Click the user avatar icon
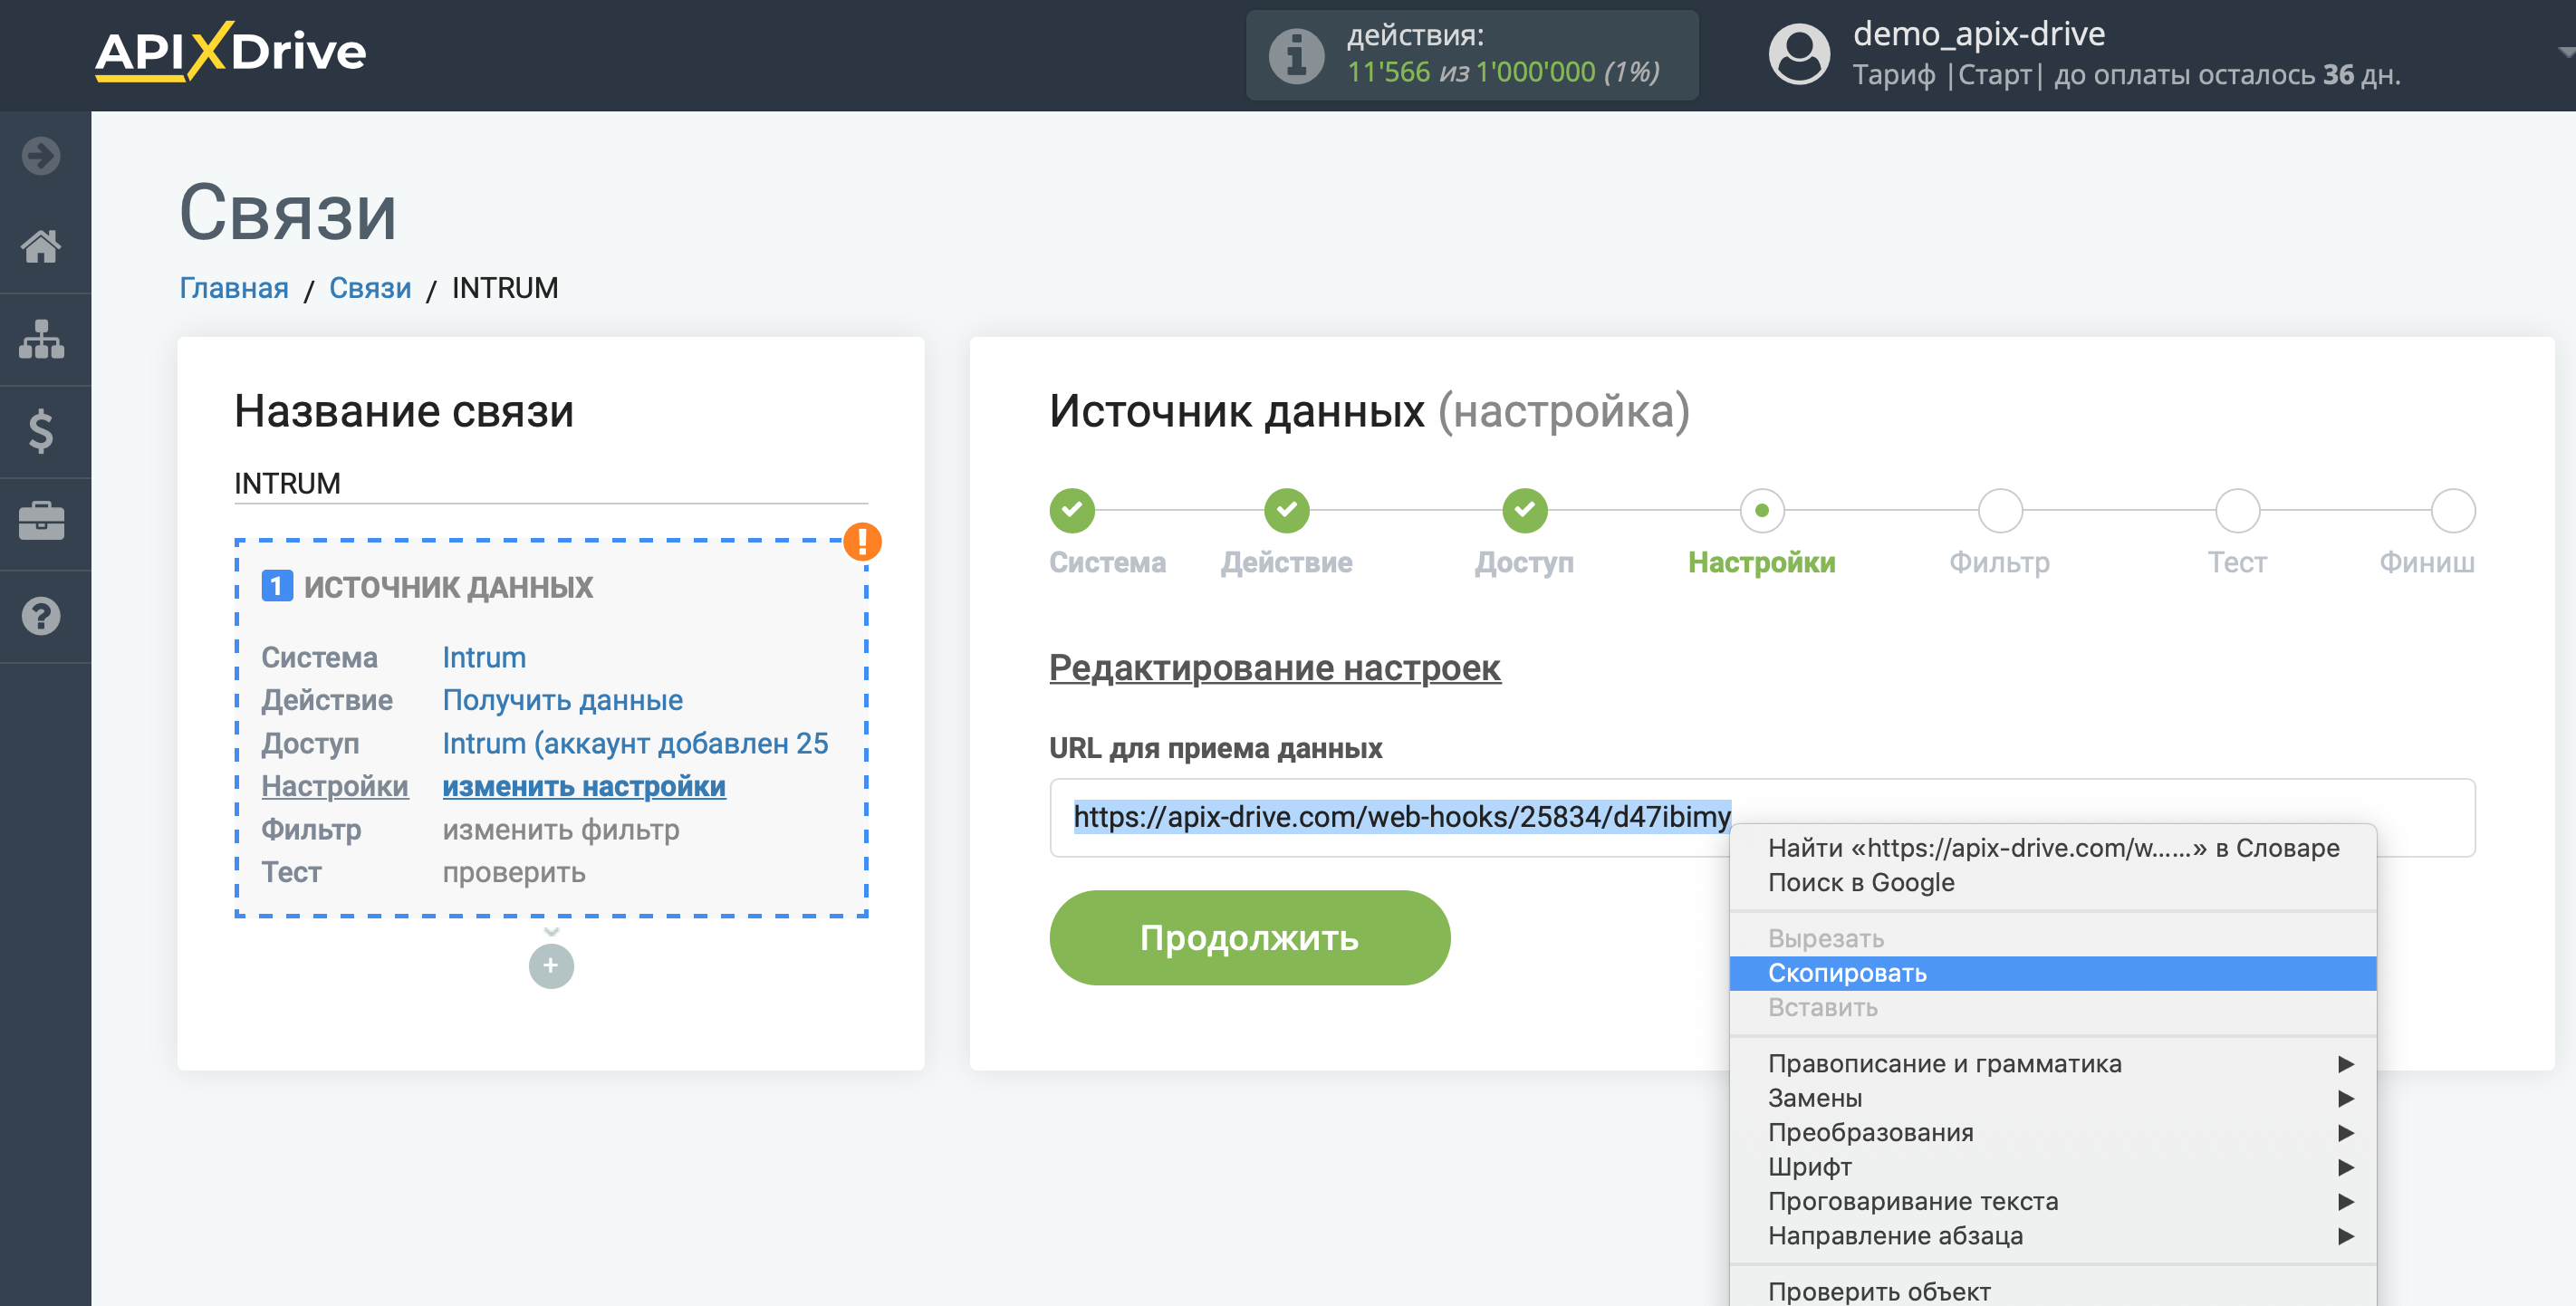The height and width of the screenshot is (1306, 2576). (x=1799, y=54)
